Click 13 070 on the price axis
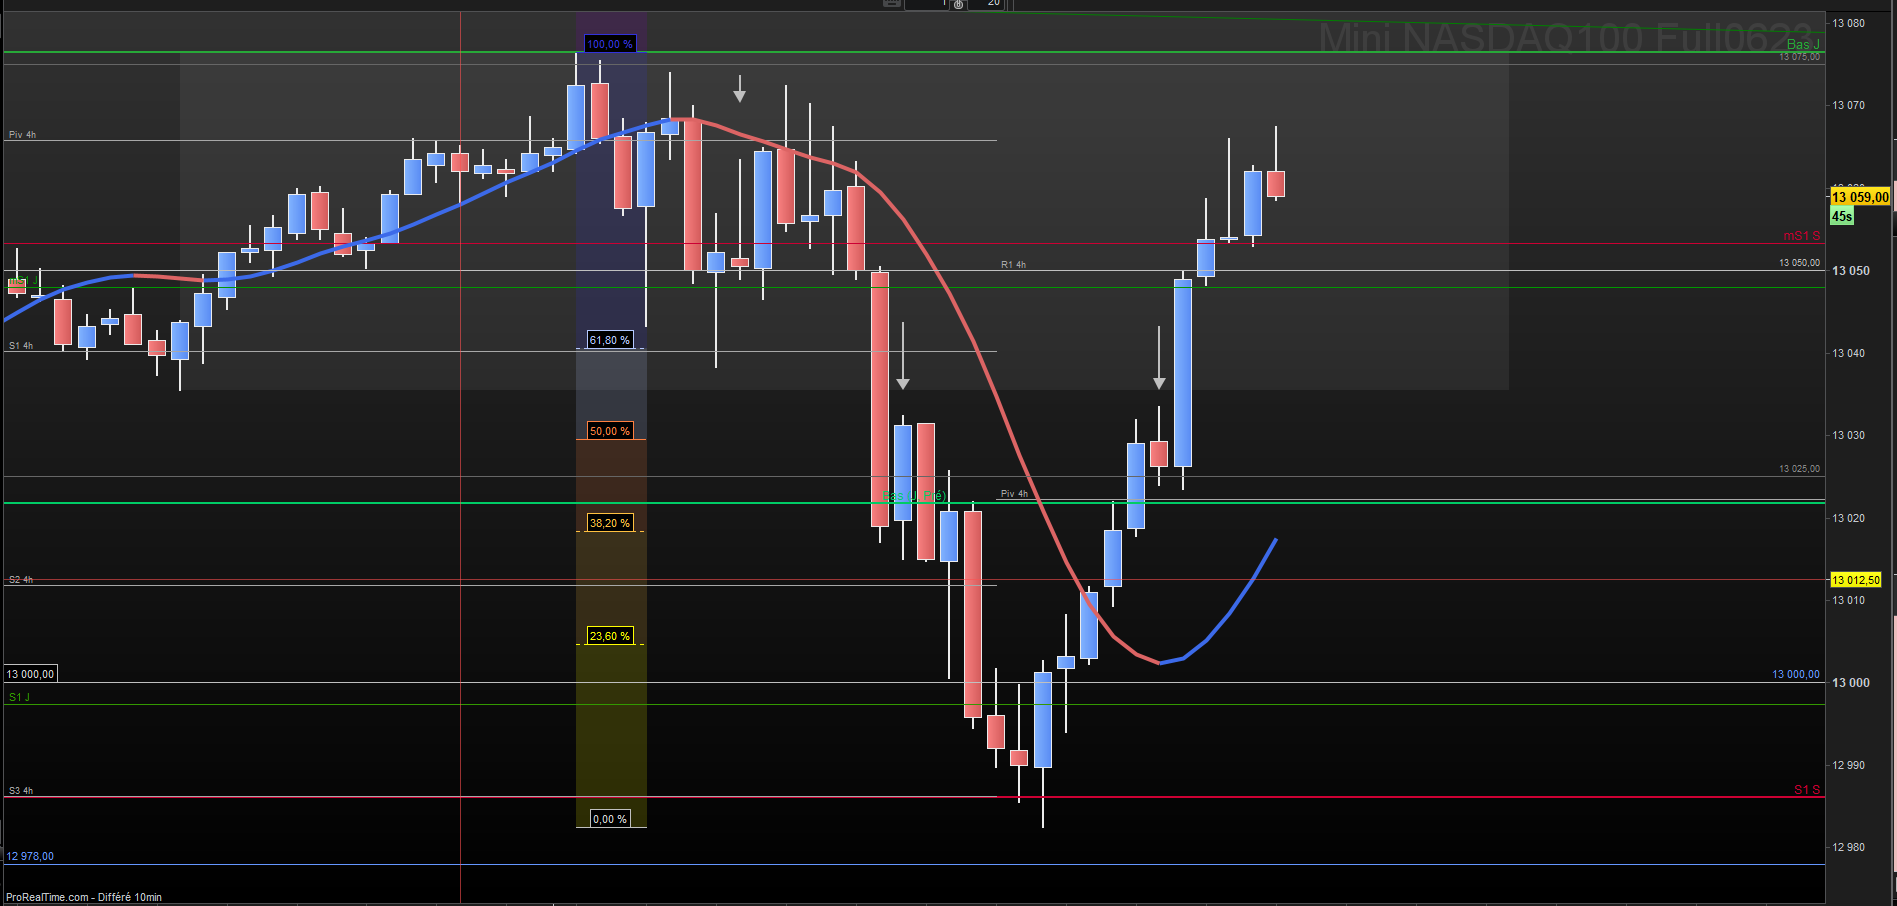This screenshot has height=906, width=1897. pyautogui.click(x=1848, y=105)
